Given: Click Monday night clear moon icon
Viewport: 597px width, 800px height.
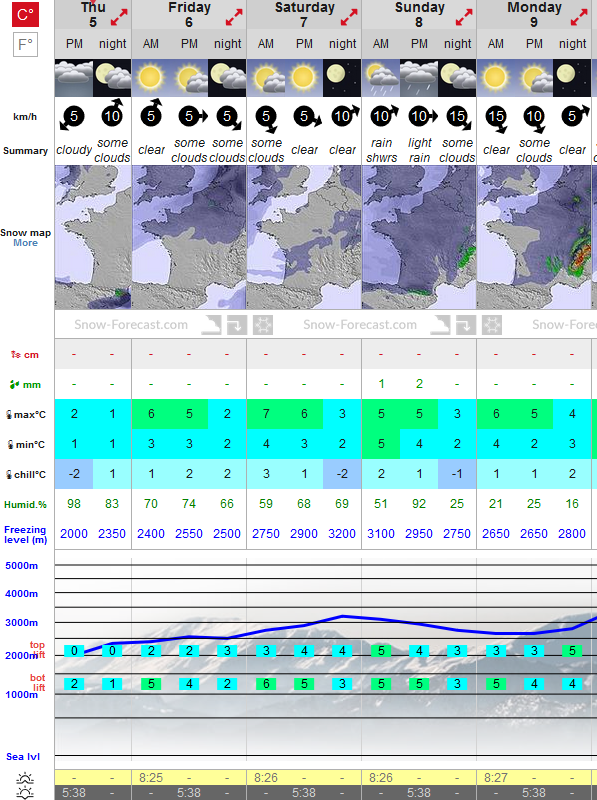Looking at the screenshot, I should coord(572,78).
